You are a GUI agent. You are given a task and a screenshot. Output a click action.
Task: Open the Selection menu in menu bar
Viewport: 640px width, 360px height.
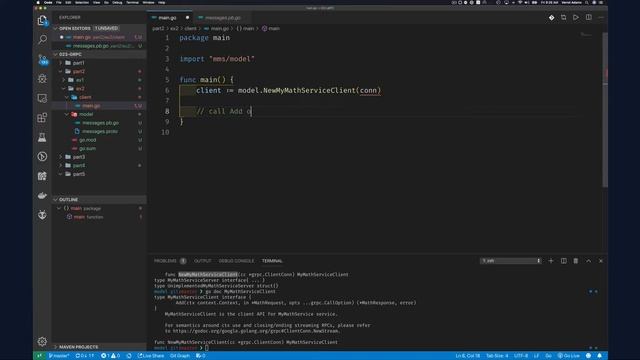tap(82, 2)
